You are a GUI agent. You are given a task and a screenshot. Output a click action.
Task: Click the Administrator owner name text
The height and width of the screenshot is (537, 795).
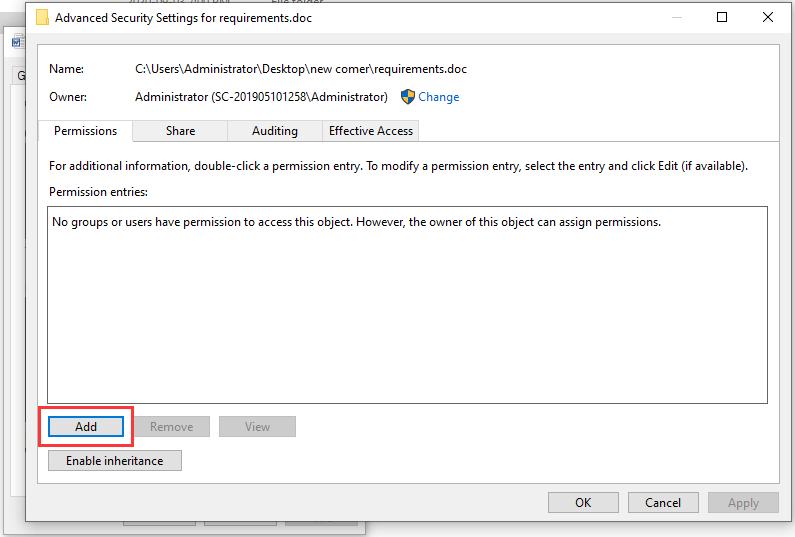pyautogui.click(x=261, y=97)
